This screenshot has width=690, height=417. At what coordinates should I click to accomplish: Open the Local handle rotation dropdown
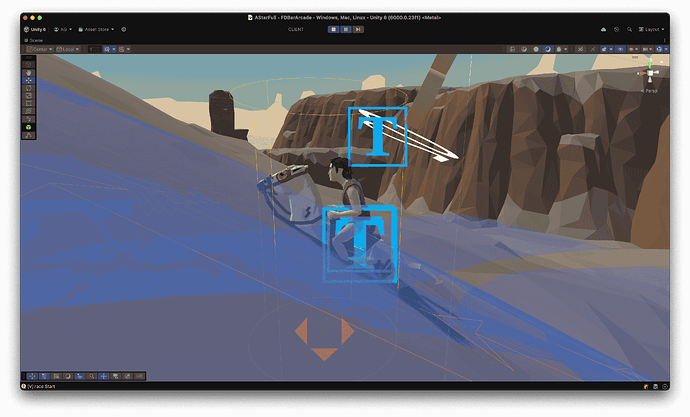68,49
